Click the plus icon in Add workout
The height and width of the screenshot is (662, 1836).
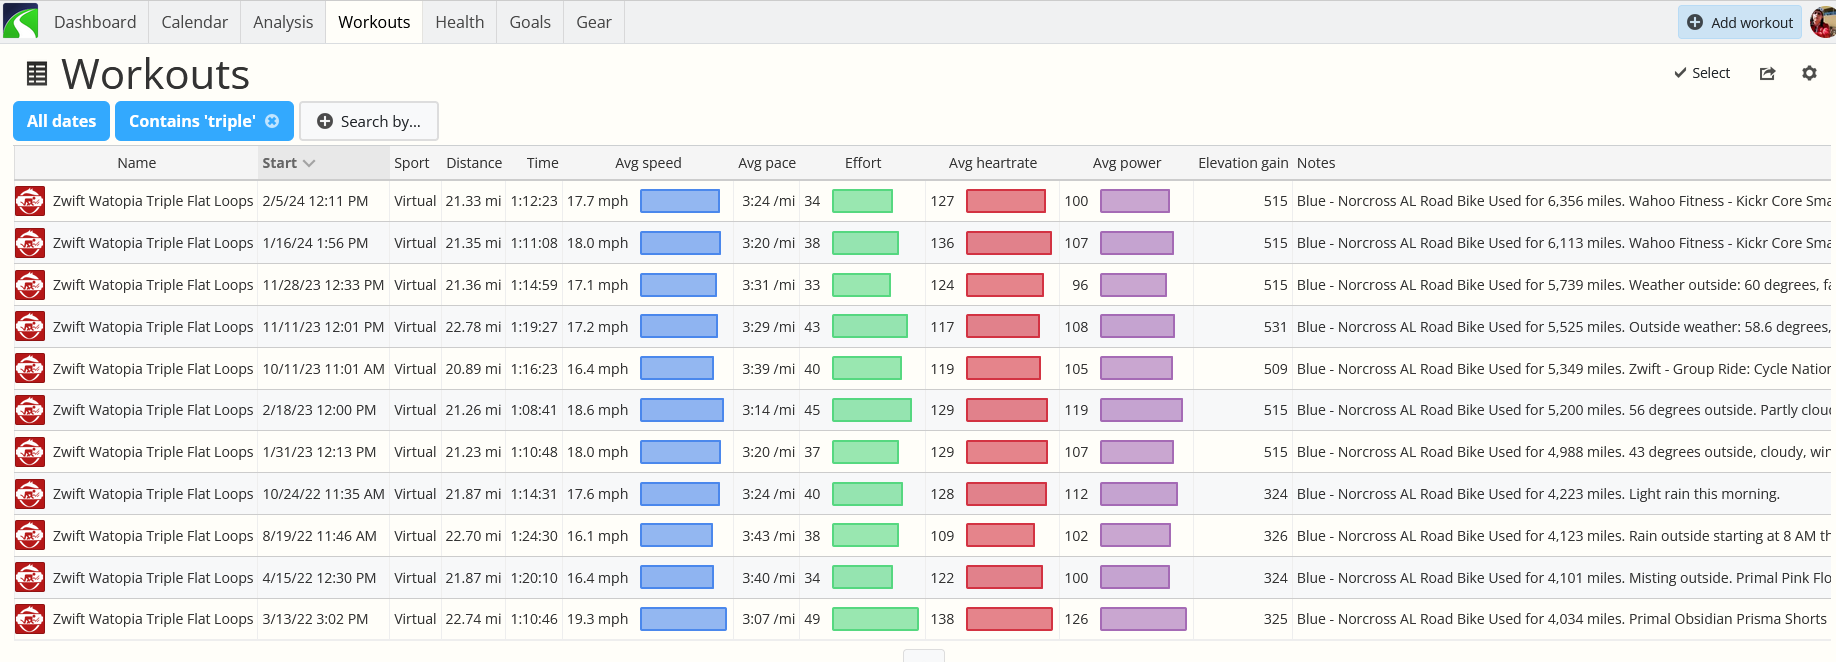(1695, 22)
